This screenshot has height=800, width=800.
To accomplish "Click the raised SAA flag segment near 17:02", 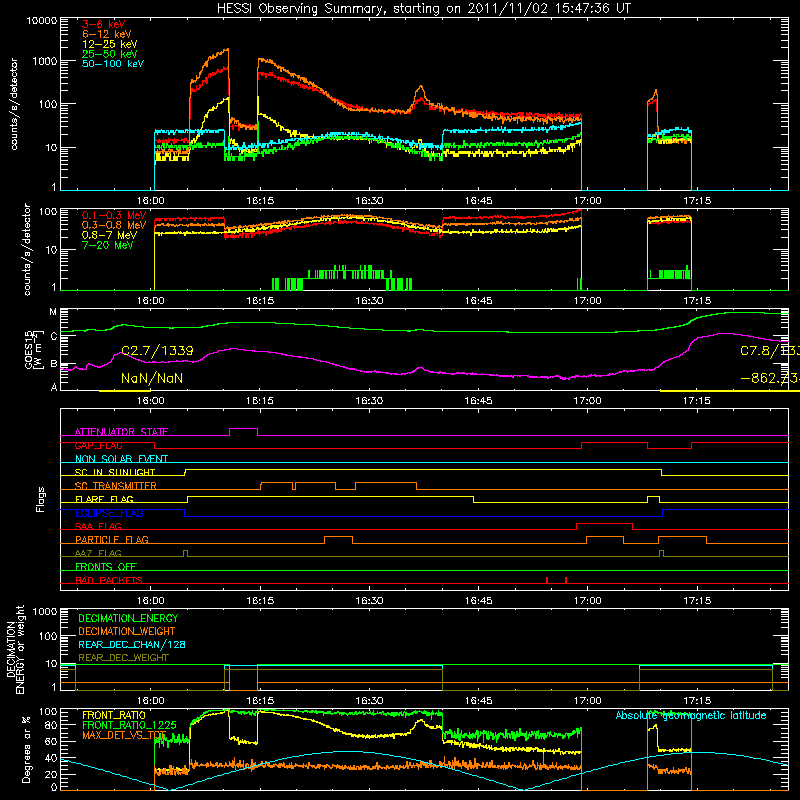I will point(605,524).
